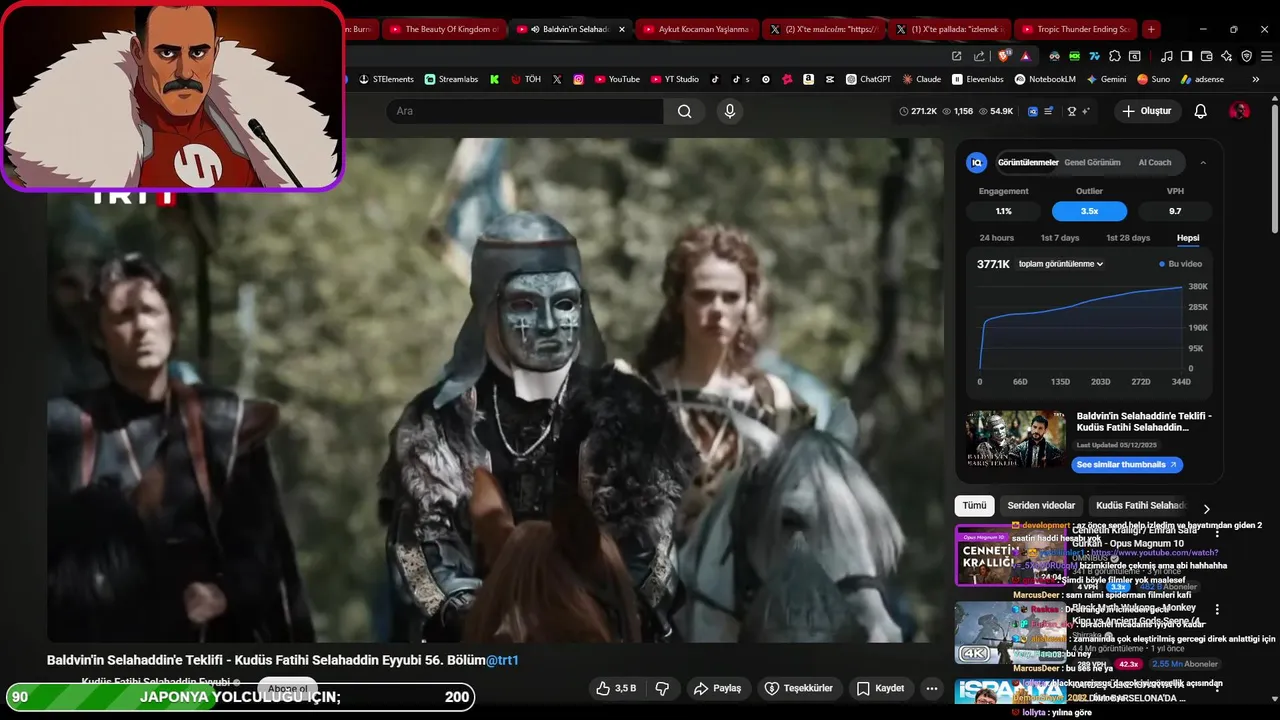Switch to '1st 7 days' chart range

[x=1060, y=238]
